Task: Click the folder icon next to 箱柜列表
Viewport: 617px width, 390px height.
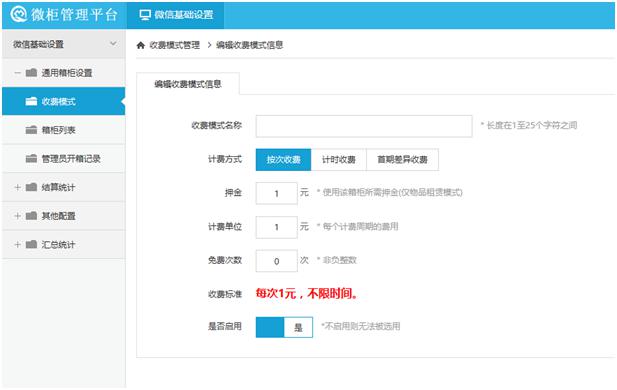Action: click(31, 130)
